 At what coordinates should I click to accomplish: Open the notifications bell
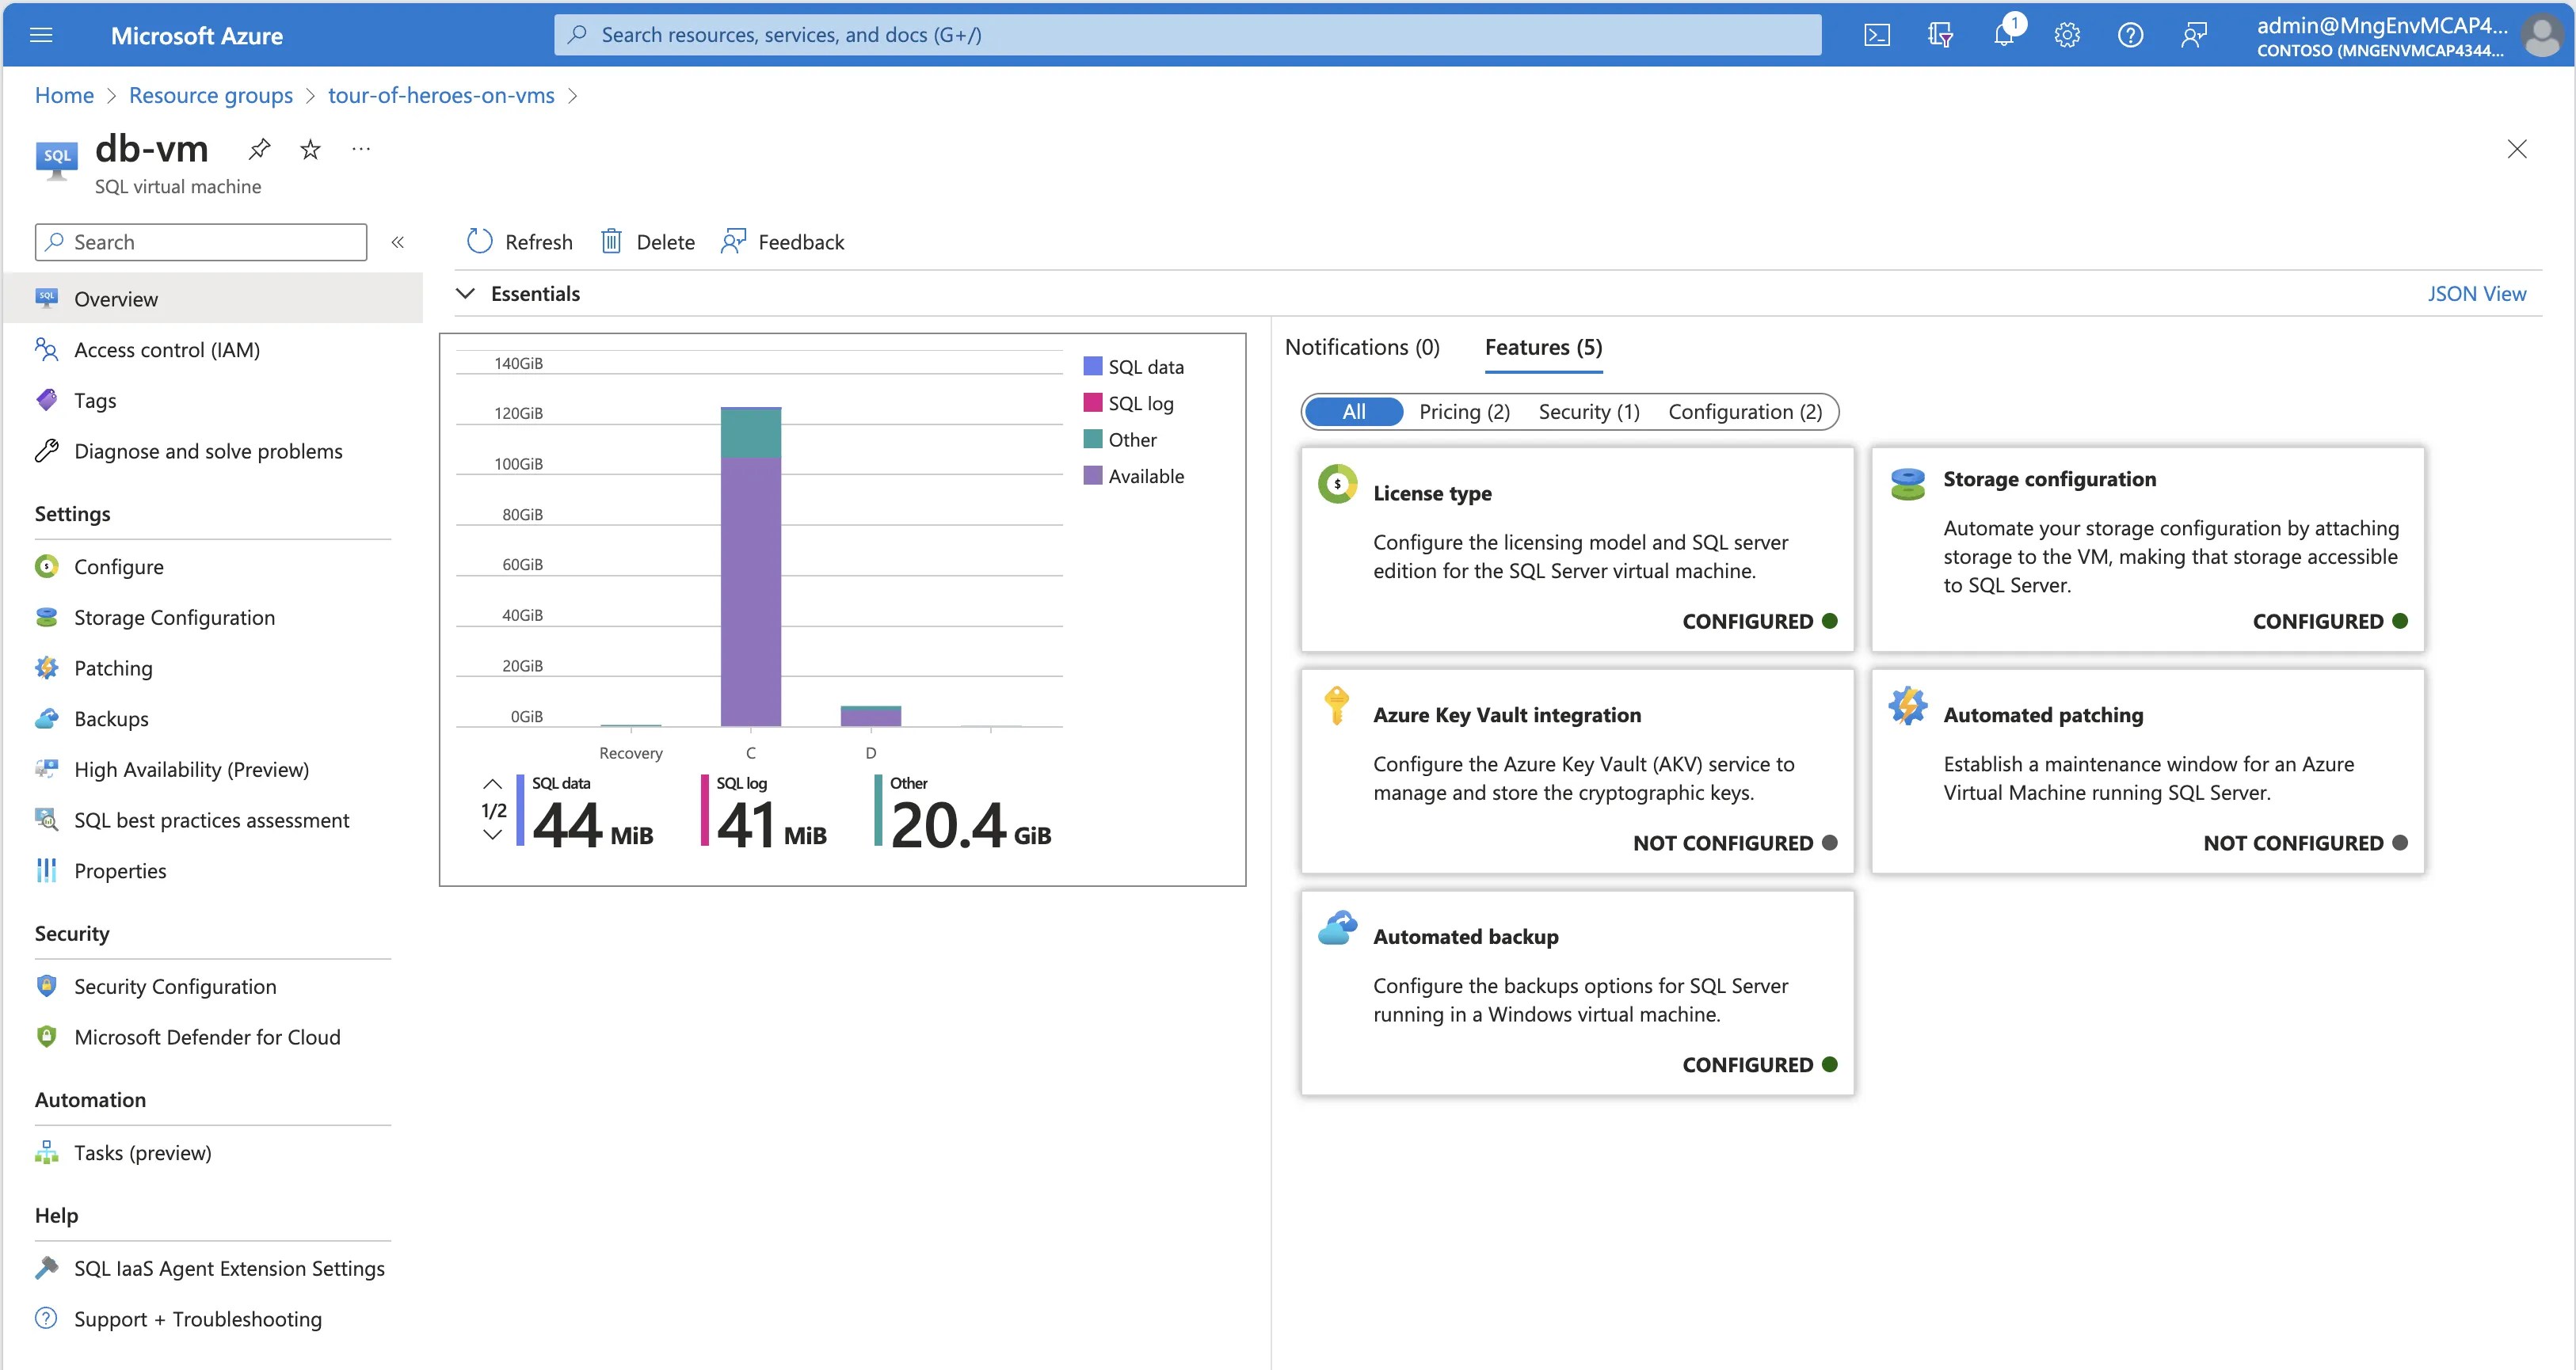coord(2003,34)
